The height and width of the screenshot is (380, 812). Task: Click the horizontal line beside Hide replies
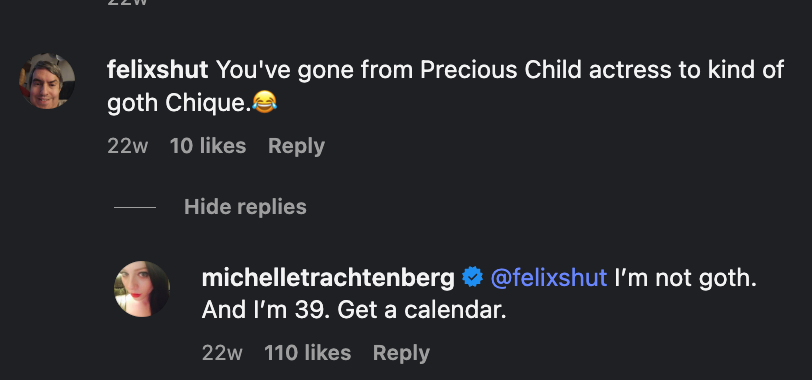[135, 207]
